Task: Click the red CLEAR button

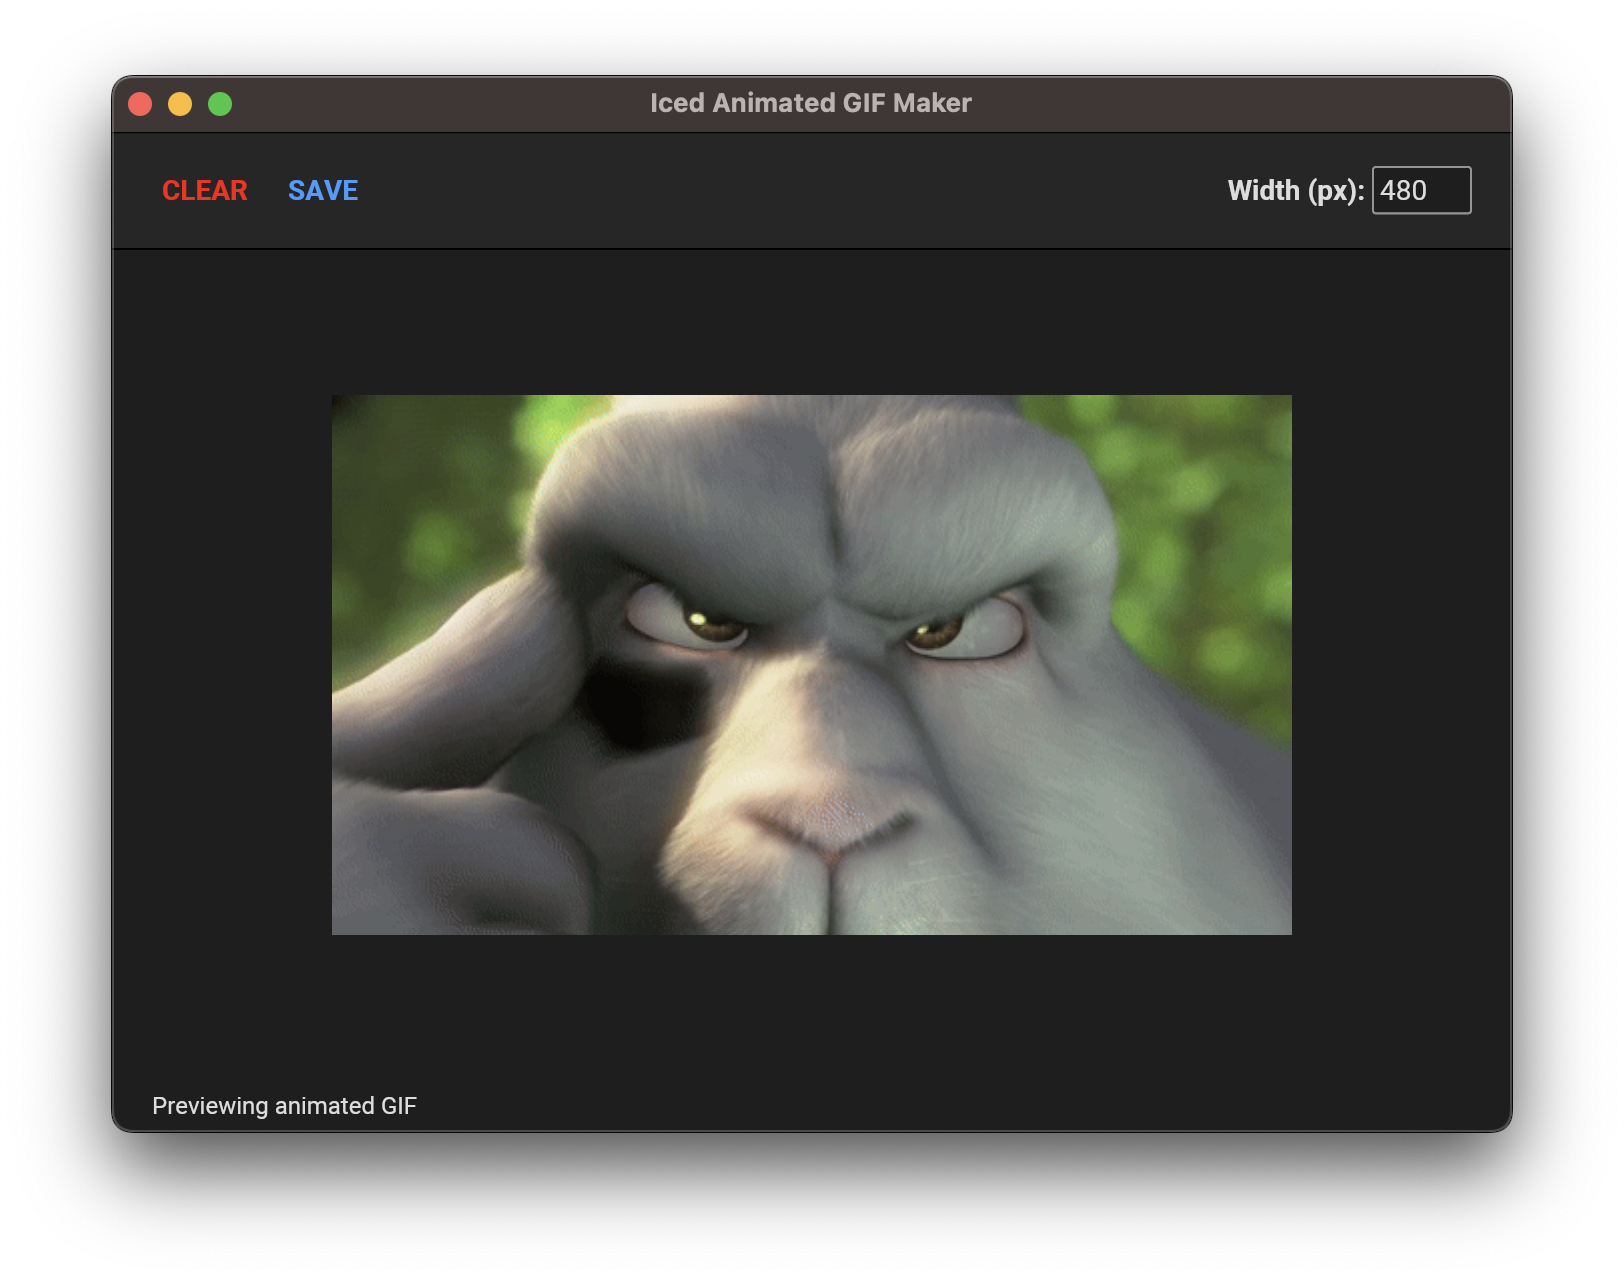Action: [x=204, y=190]
